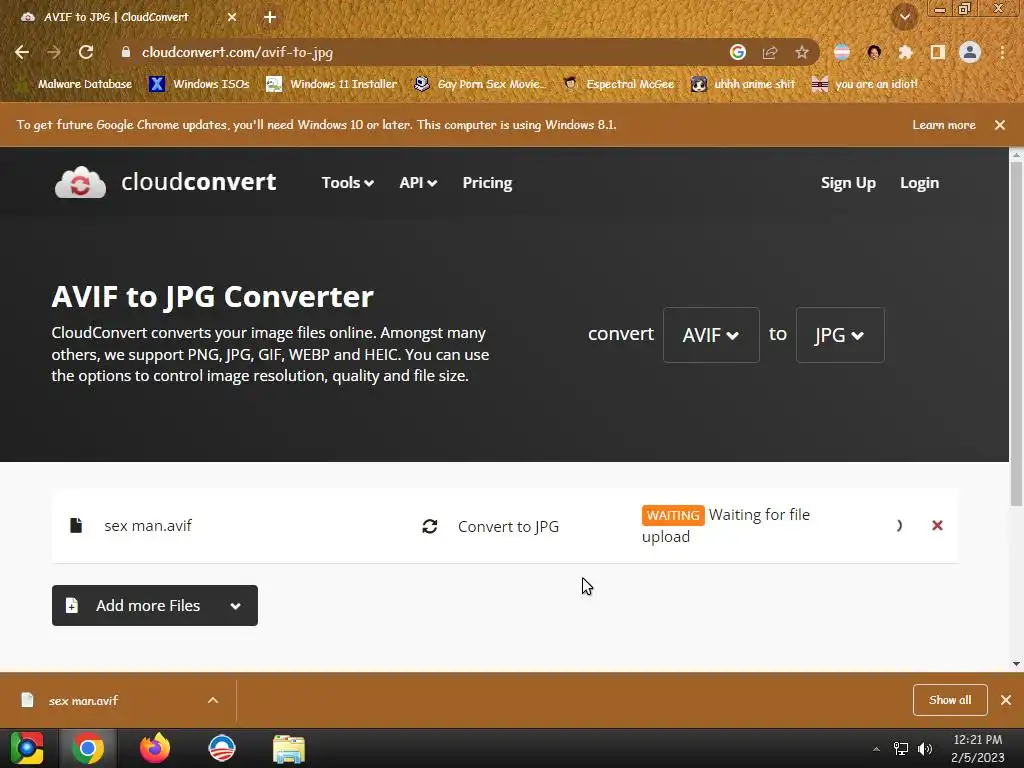Expand the Tools menu
This screenshot has width=1024, height=768.
[x=347, y=183]
